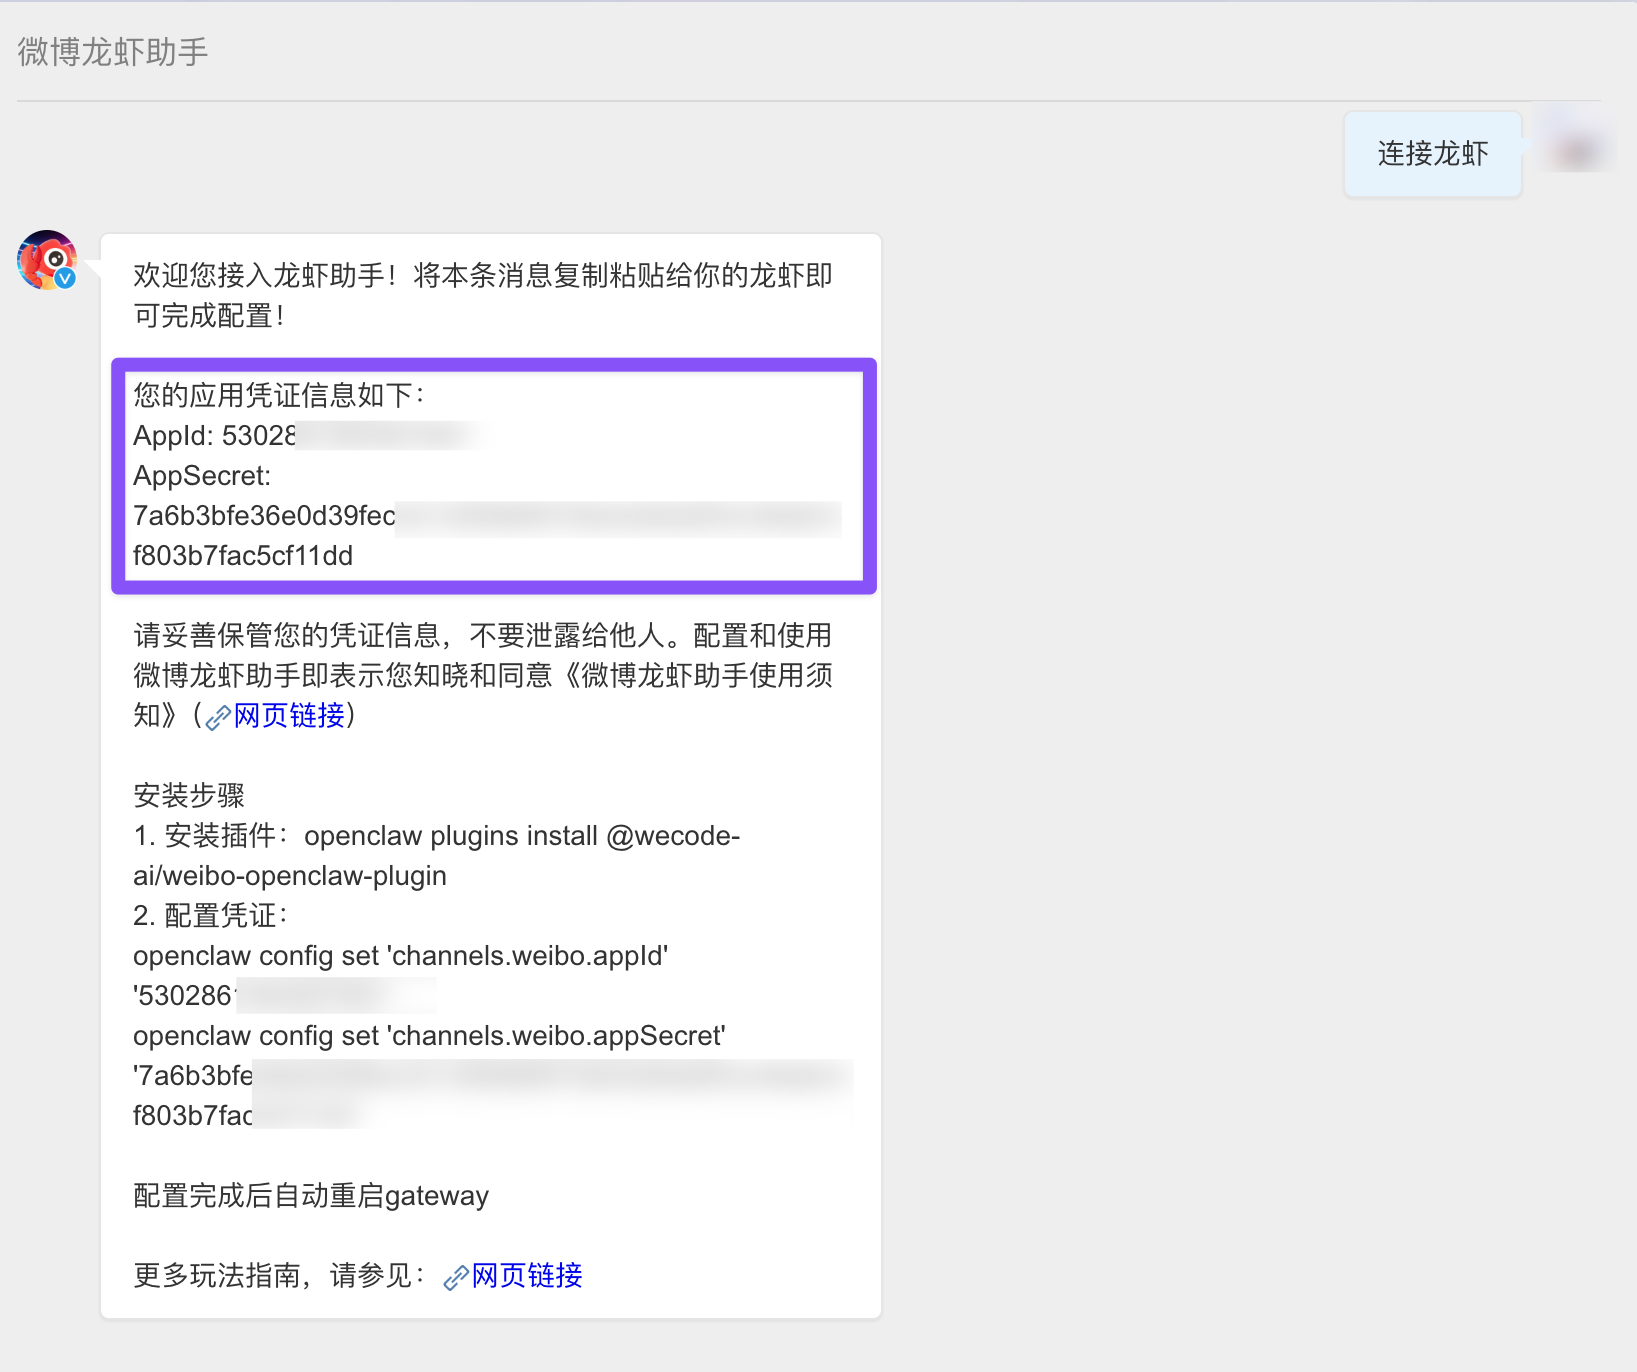Click chain icon beside guide link
The image size is (1637, 1372).
pos(456,1277)
